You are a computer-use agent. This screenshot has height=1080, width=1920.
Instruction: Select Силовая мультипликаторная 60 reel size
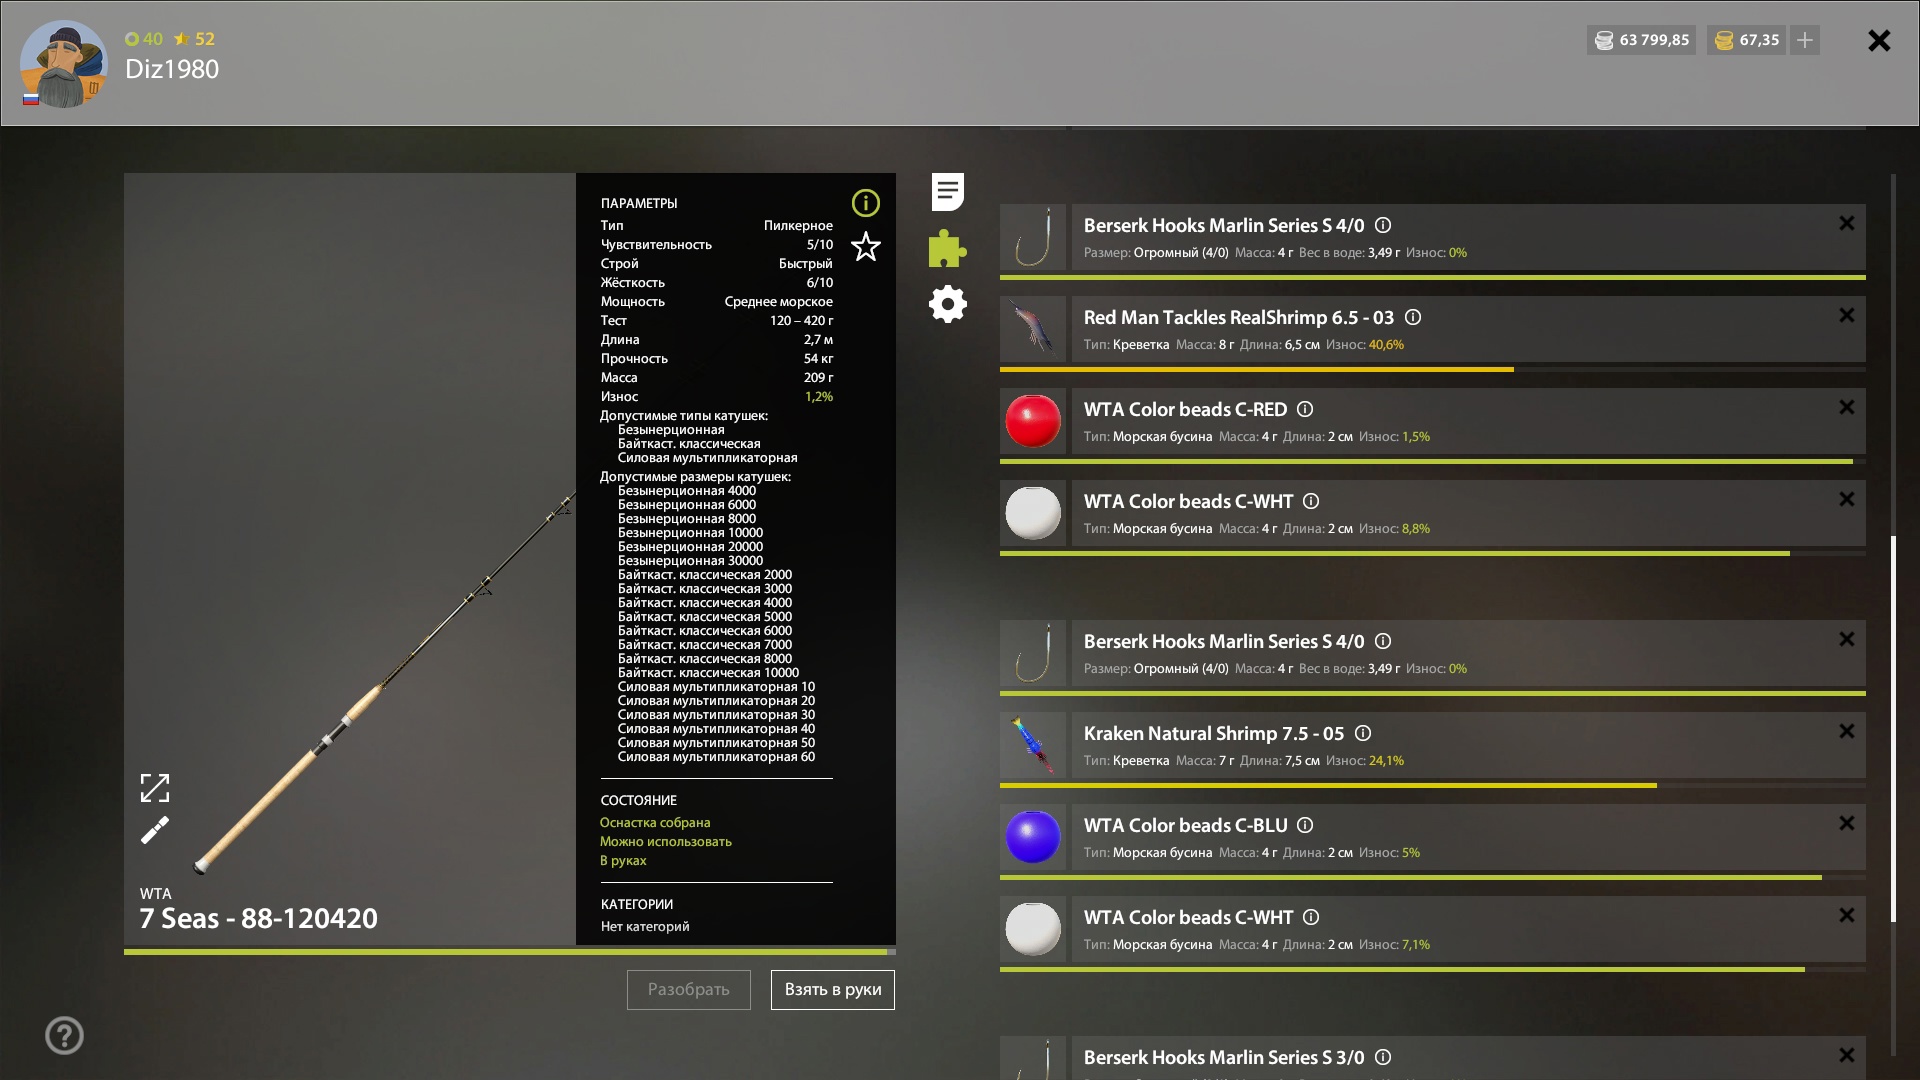click(716, 756)
